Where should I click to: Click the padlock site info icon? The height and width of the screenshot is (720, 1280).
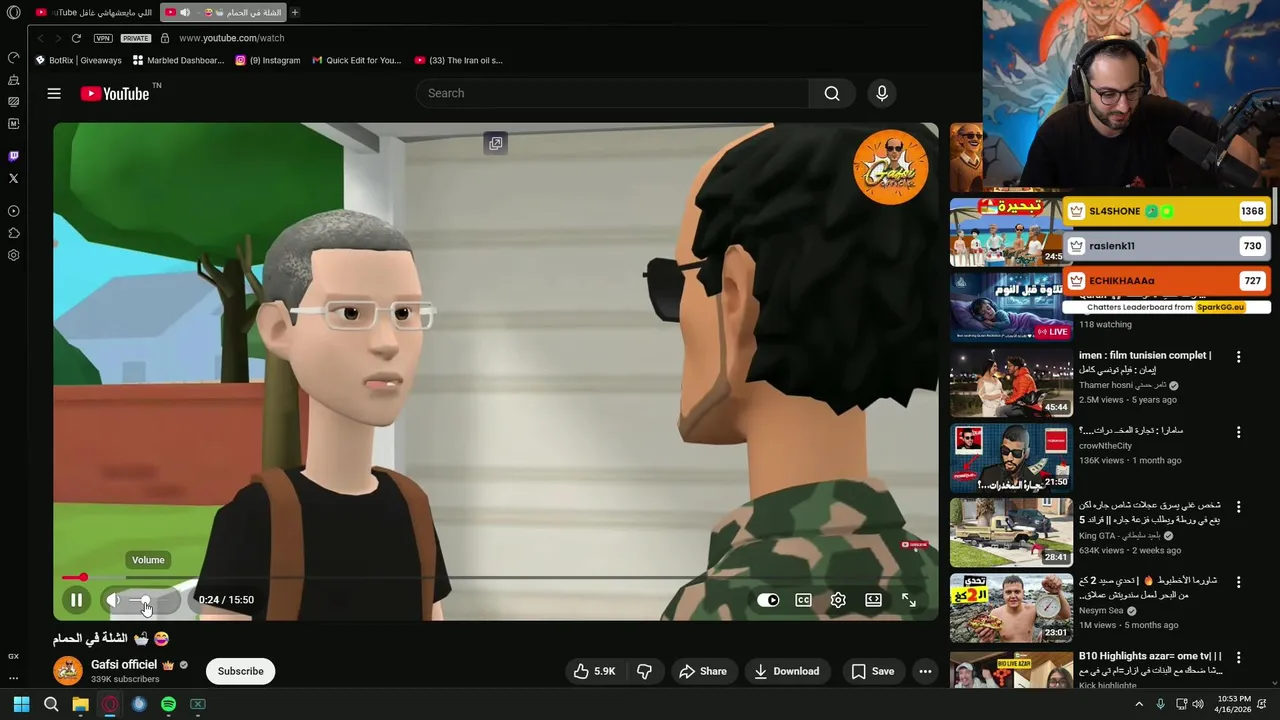point(165,38)
